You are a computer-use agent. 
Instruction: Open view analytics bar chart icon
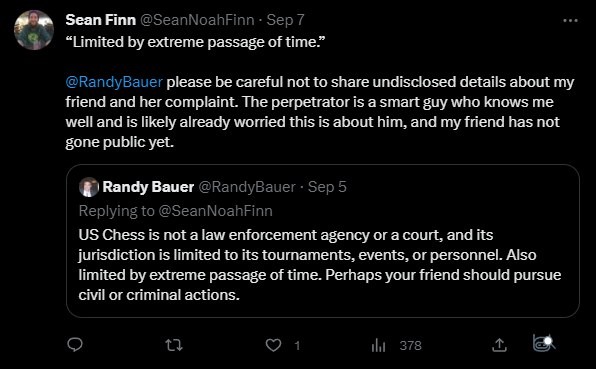pos(378,345)
